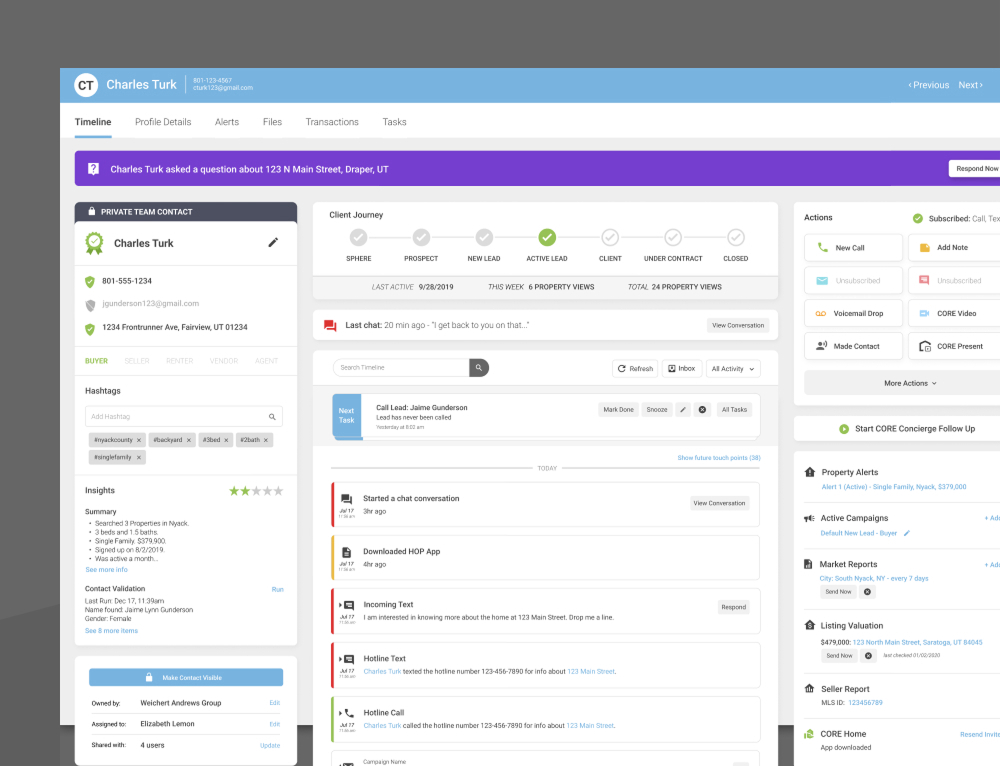Viewport: 1000px width, 766px height.
Task: Open the Transactions tab
Action: [x=332, y=122]
